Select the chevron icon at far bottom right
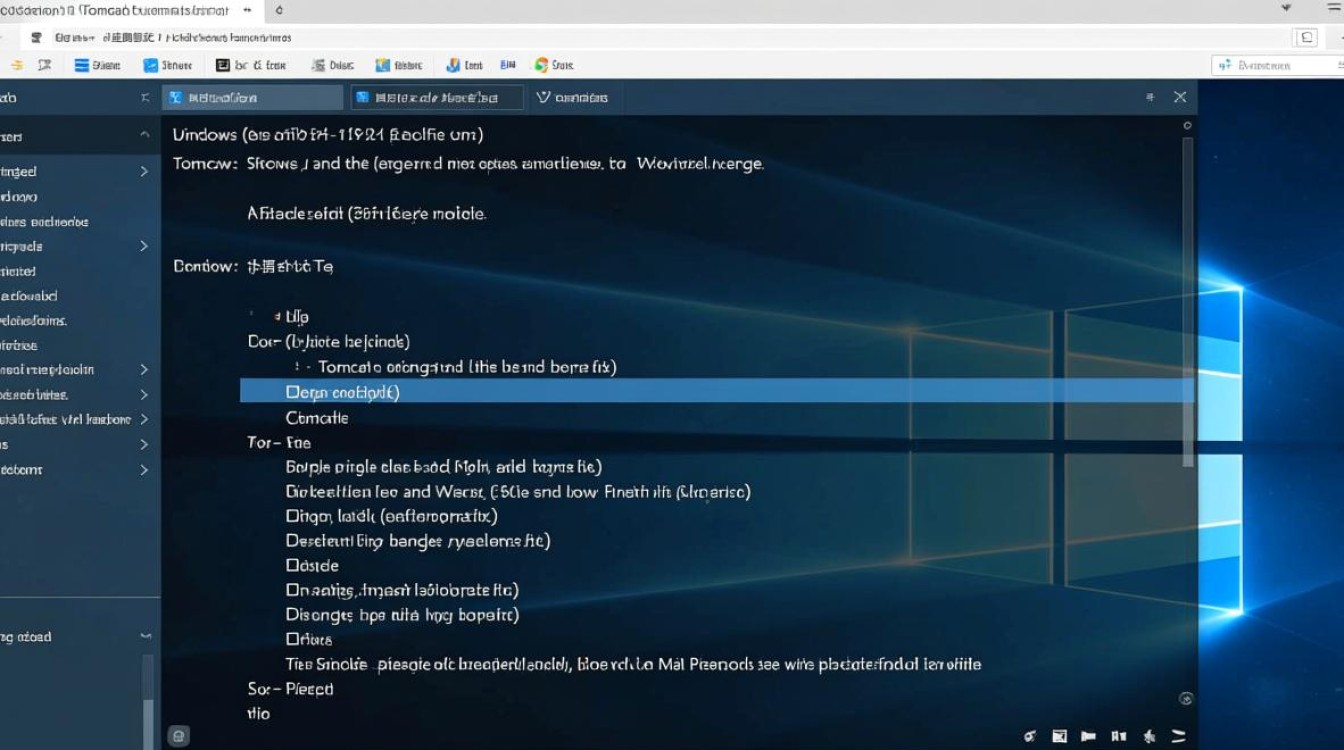Viewport: 1344px width, 750px height. point(1178,736)
